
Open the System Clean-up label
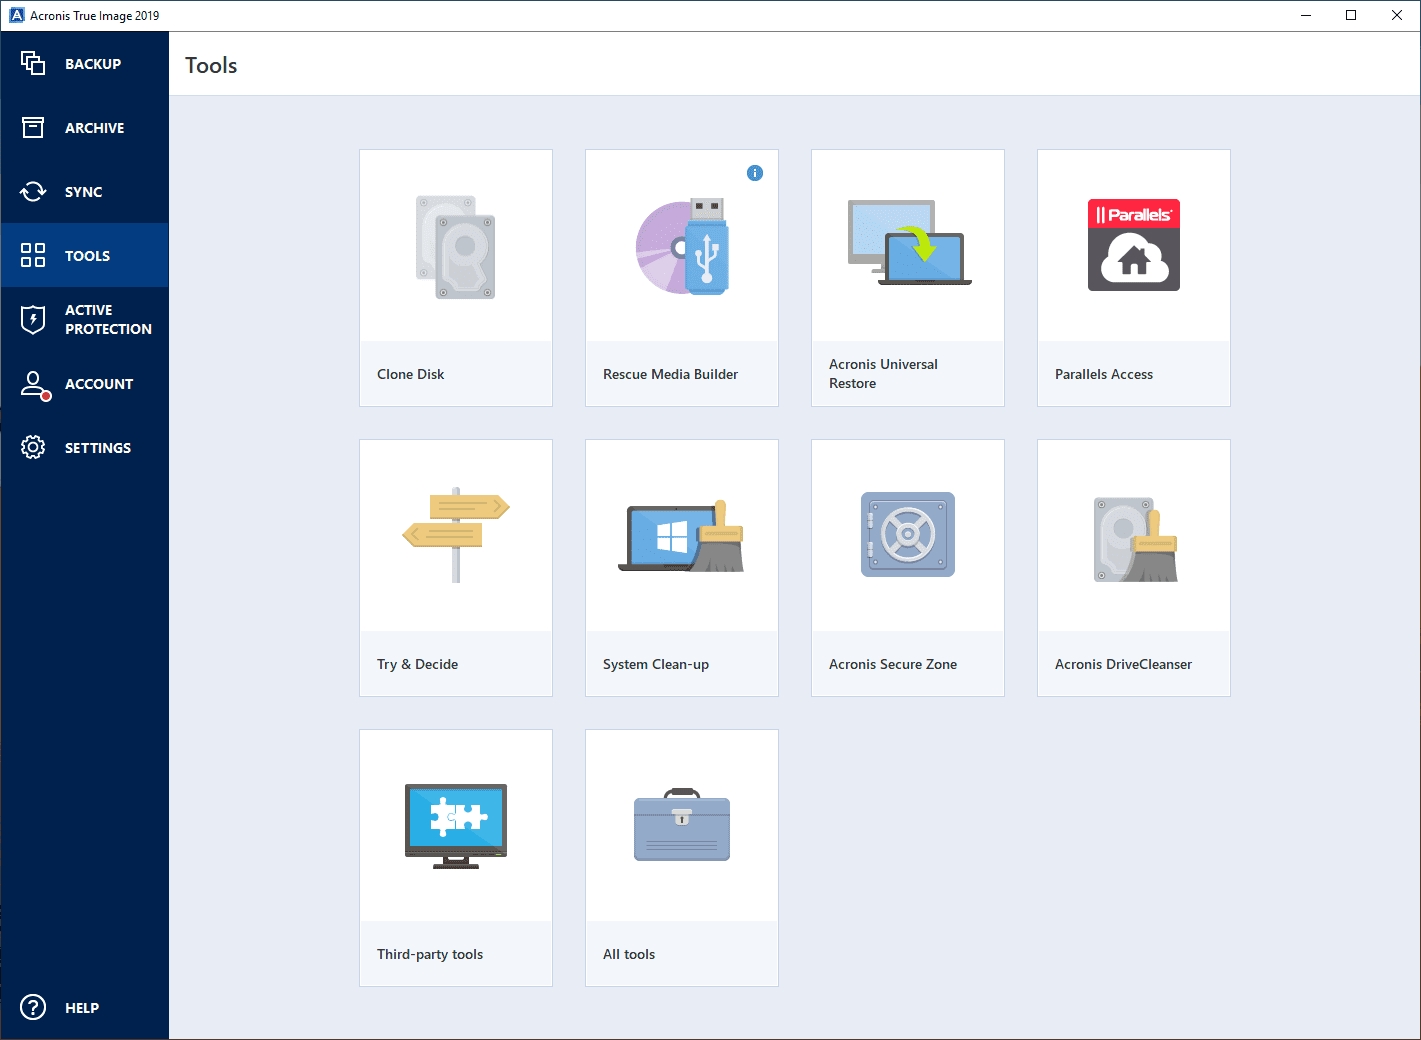click(656, 664)
